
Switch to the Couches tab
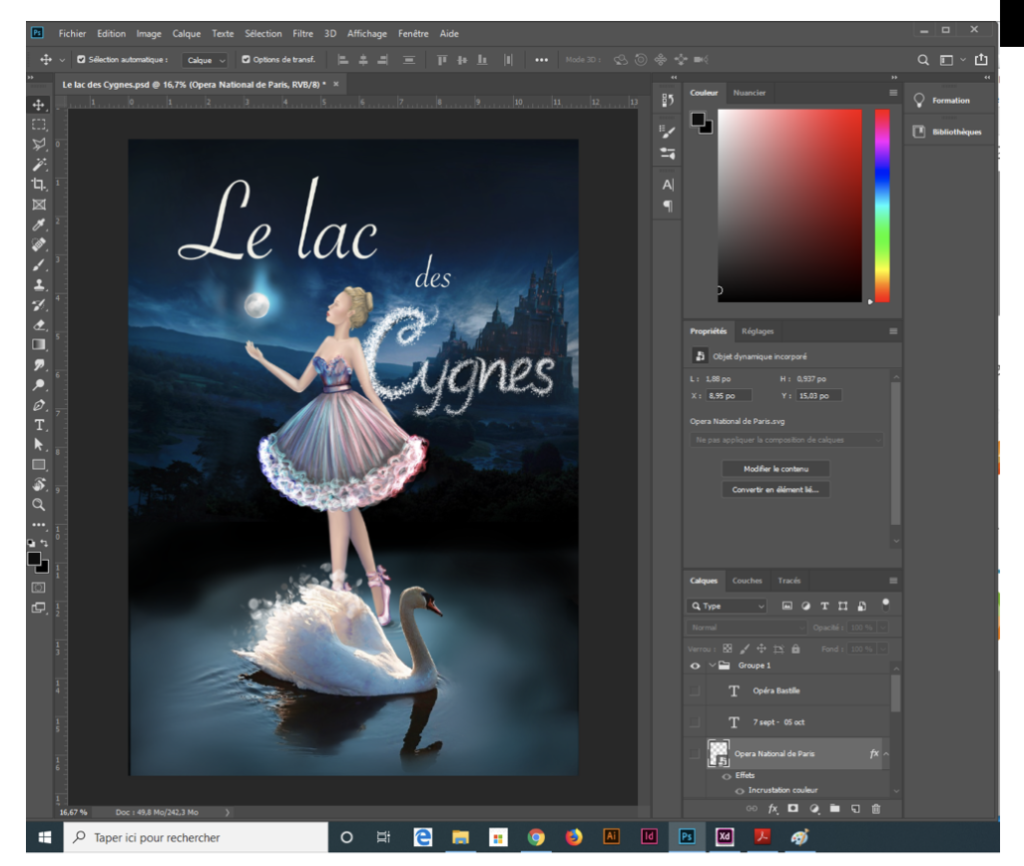tap(747, 581)
